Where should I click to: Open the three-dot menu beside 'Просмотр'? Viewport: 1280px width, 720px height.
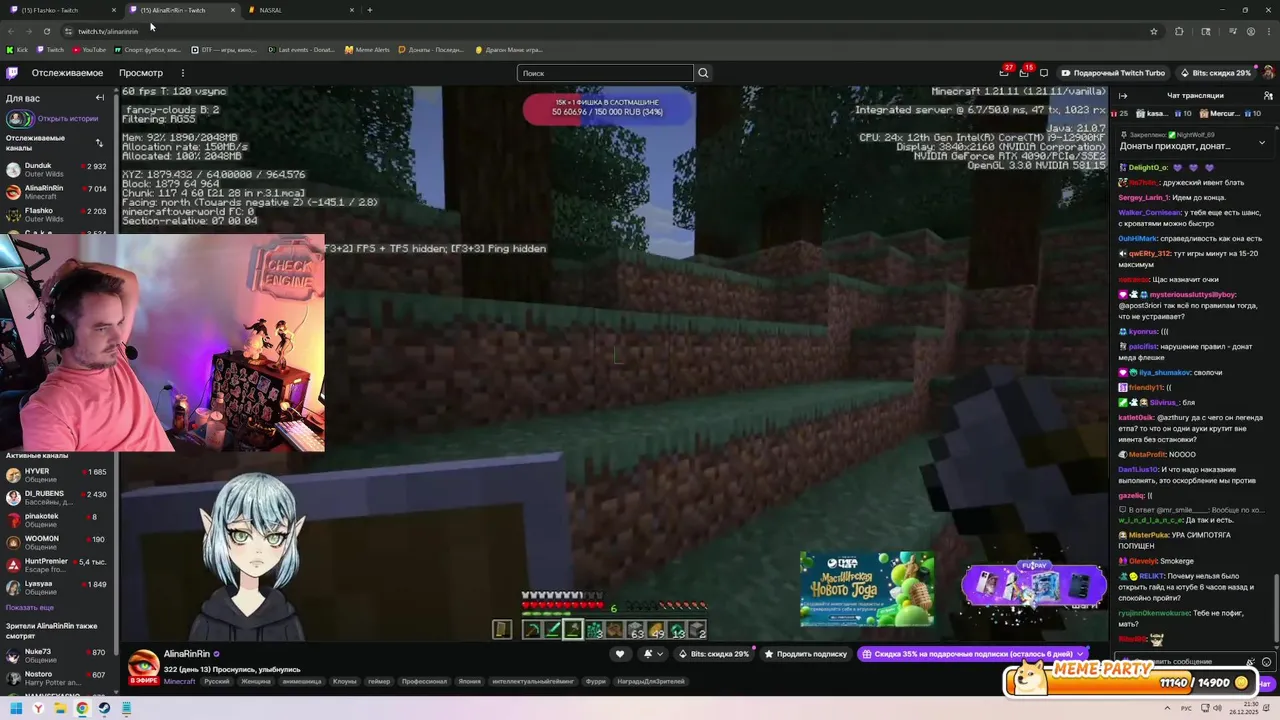182,73
